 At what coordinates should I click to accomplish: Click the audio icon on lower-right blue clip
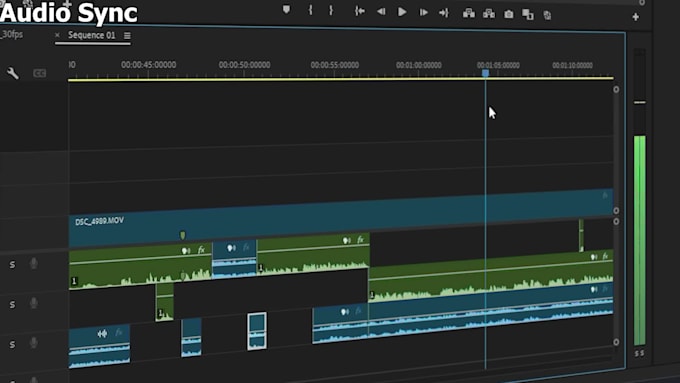click(594, 289)
